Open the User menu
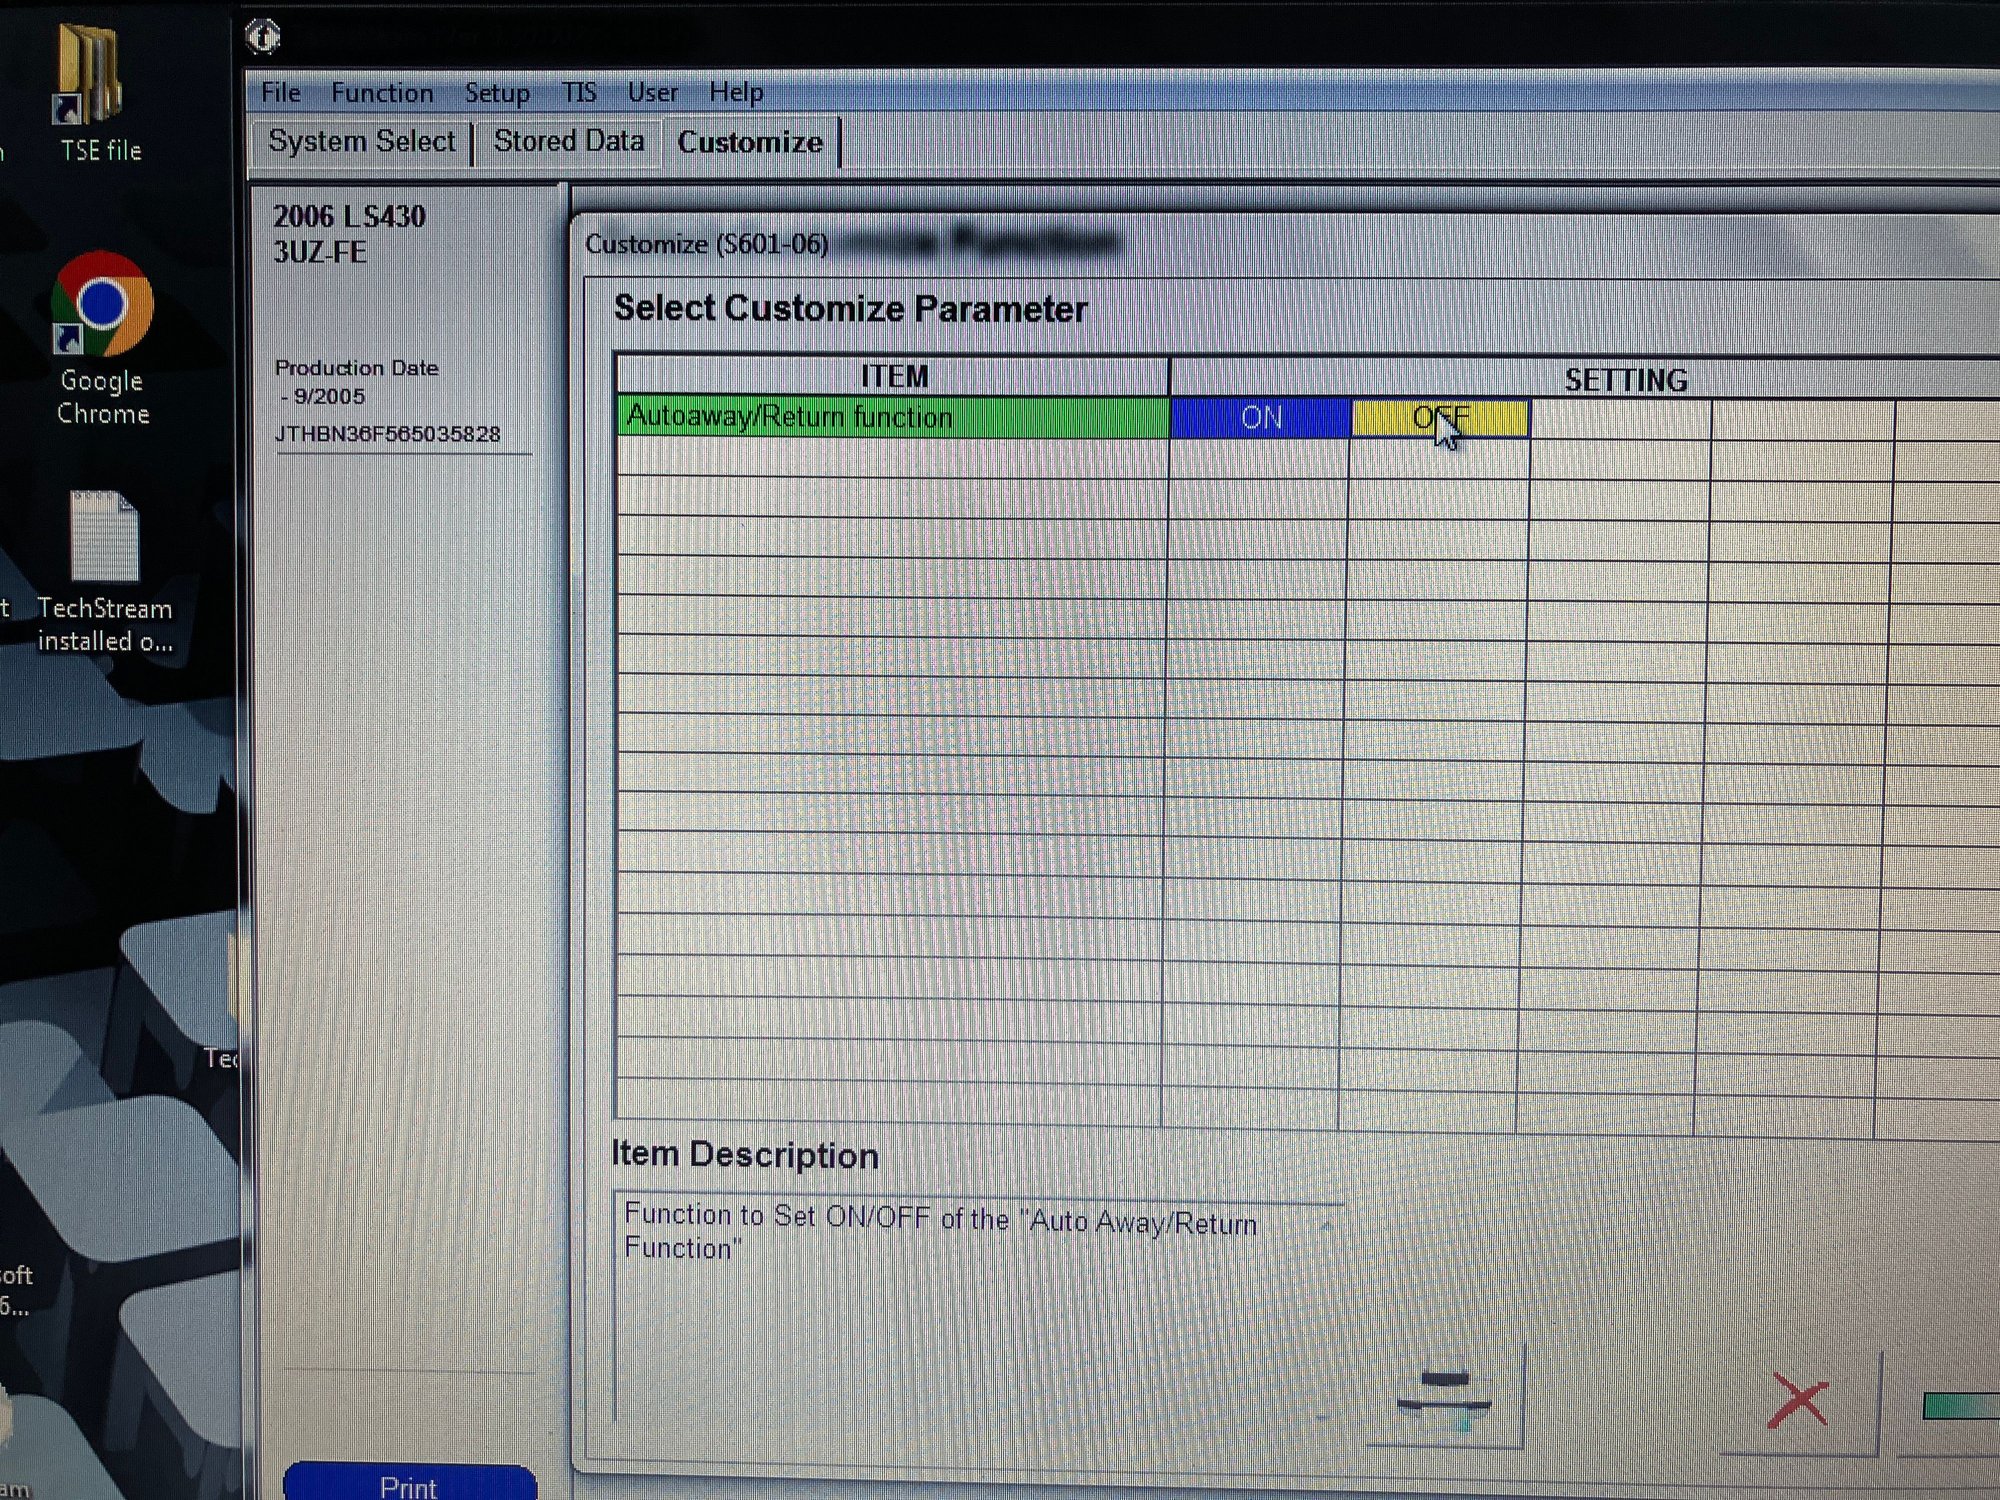The height and width of the screenshot is (1500, 2000). (x=653, y=93)
